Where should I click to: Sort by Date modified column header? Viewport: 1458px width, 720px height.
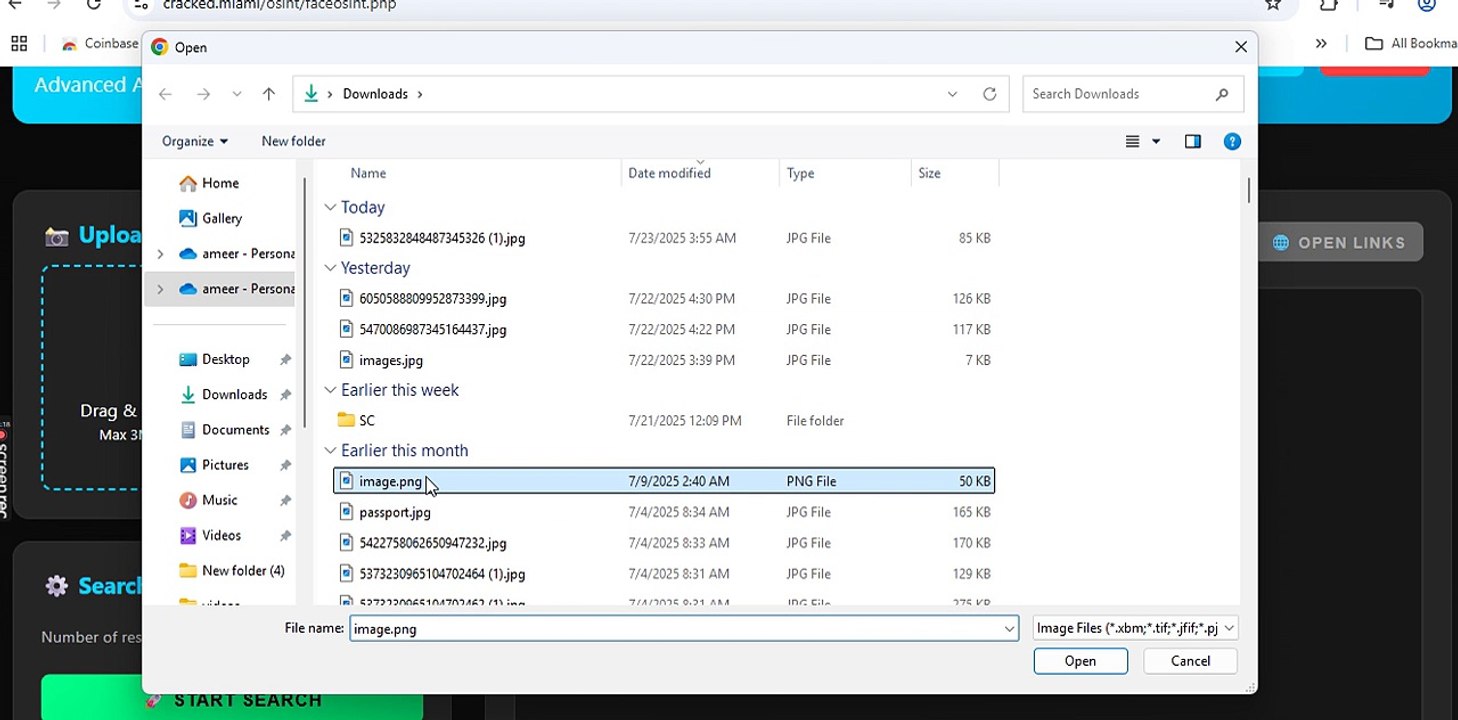tap(669, 174)
